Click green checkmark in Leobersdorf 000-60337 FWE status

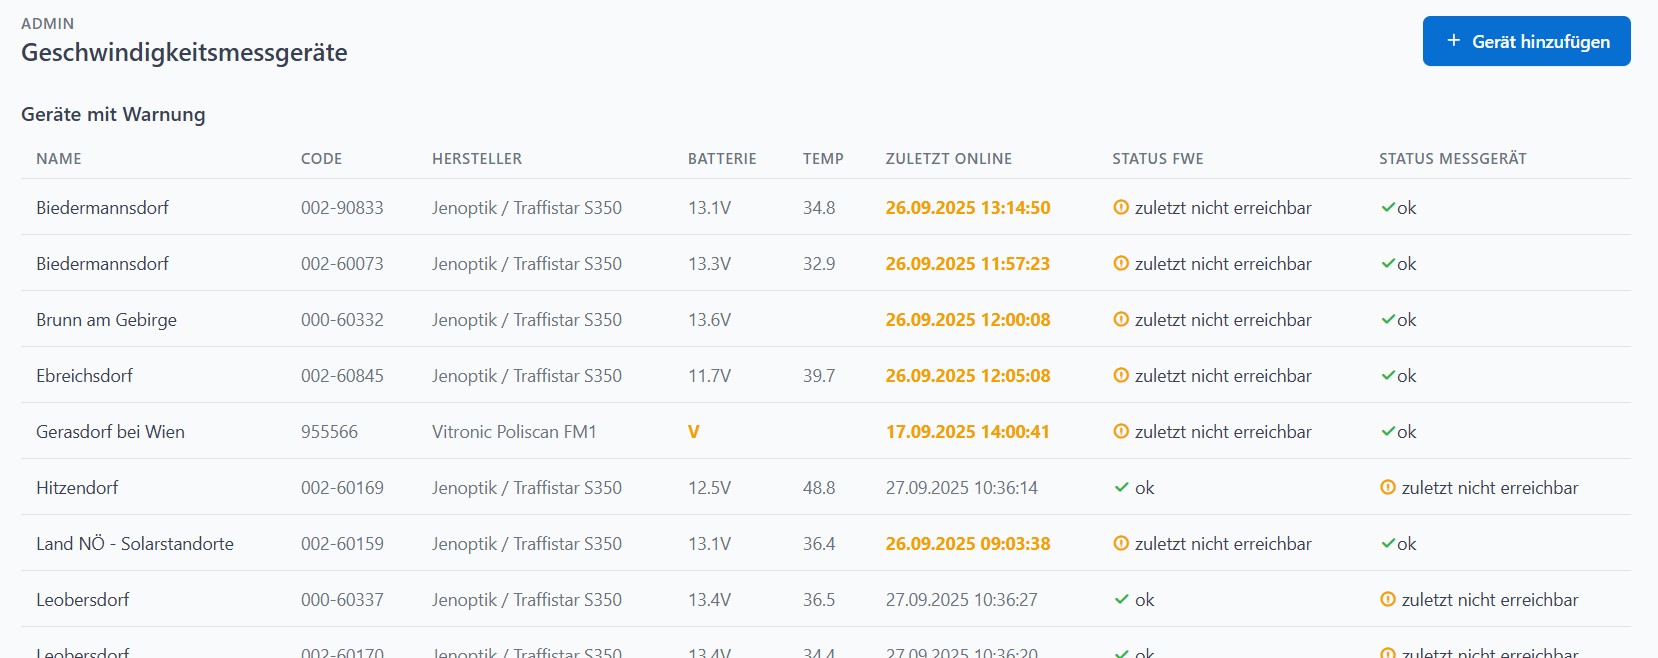pyautogui.click(x=1122, y=600)
